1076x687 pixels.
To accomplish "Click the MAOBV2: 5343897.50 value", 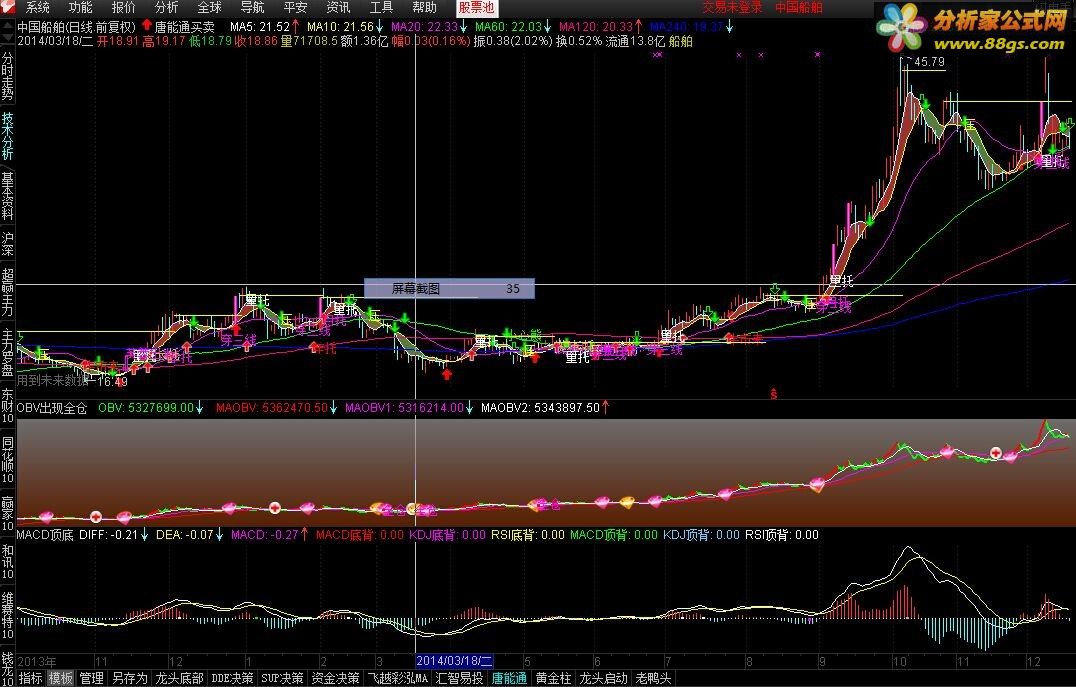I will pos(540,408).
